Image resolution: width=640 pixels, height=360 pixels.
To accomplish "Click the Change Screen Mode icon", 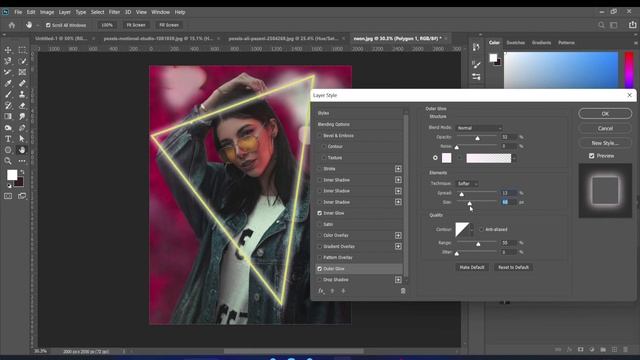I will click(x=22, y=196).
